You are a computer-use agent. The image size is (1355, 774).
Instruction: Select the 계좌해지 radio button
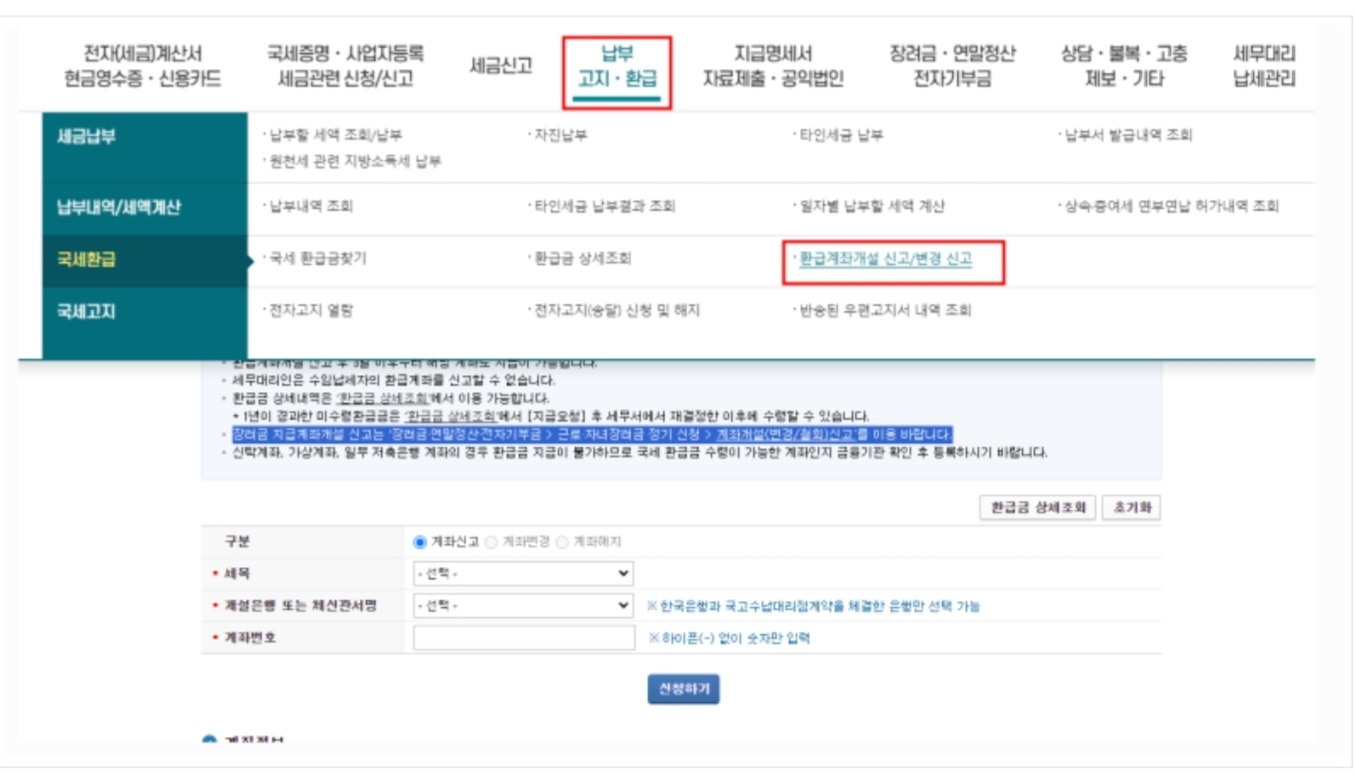[x=562, y=542]
